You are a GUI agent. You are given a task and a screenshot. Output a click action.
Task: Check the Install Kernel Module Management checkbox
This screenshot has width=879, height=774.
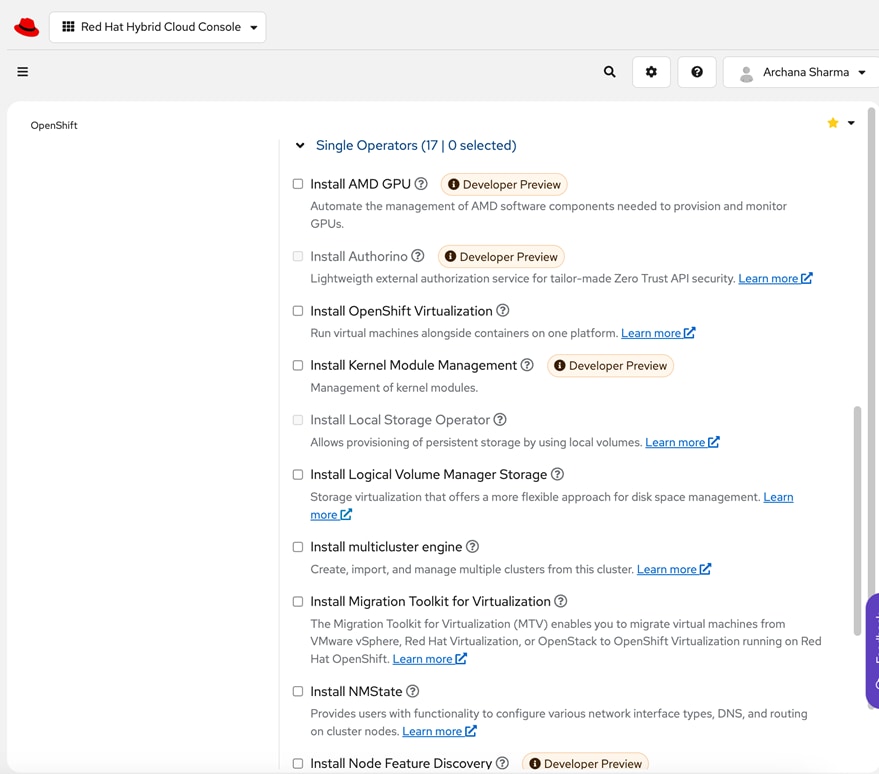click(x=298, y=365)
